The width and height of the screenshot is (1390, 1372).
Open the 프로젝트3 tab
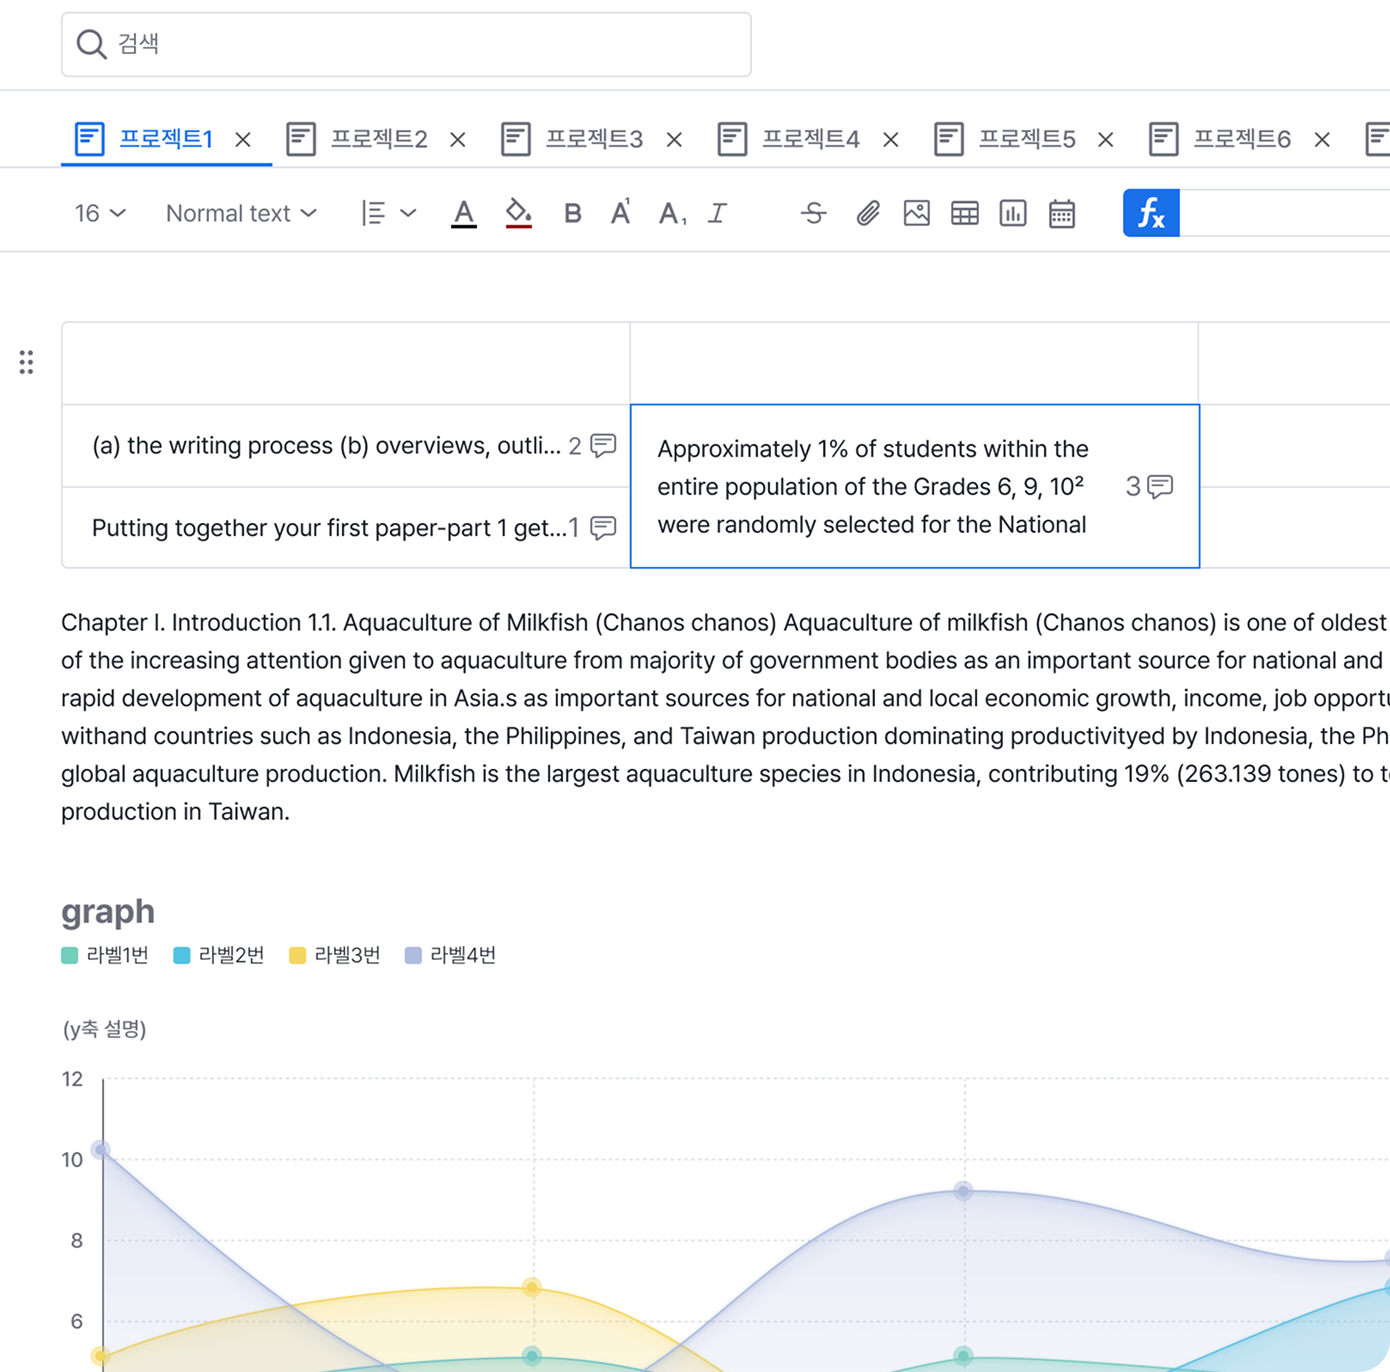coord(572,139)
